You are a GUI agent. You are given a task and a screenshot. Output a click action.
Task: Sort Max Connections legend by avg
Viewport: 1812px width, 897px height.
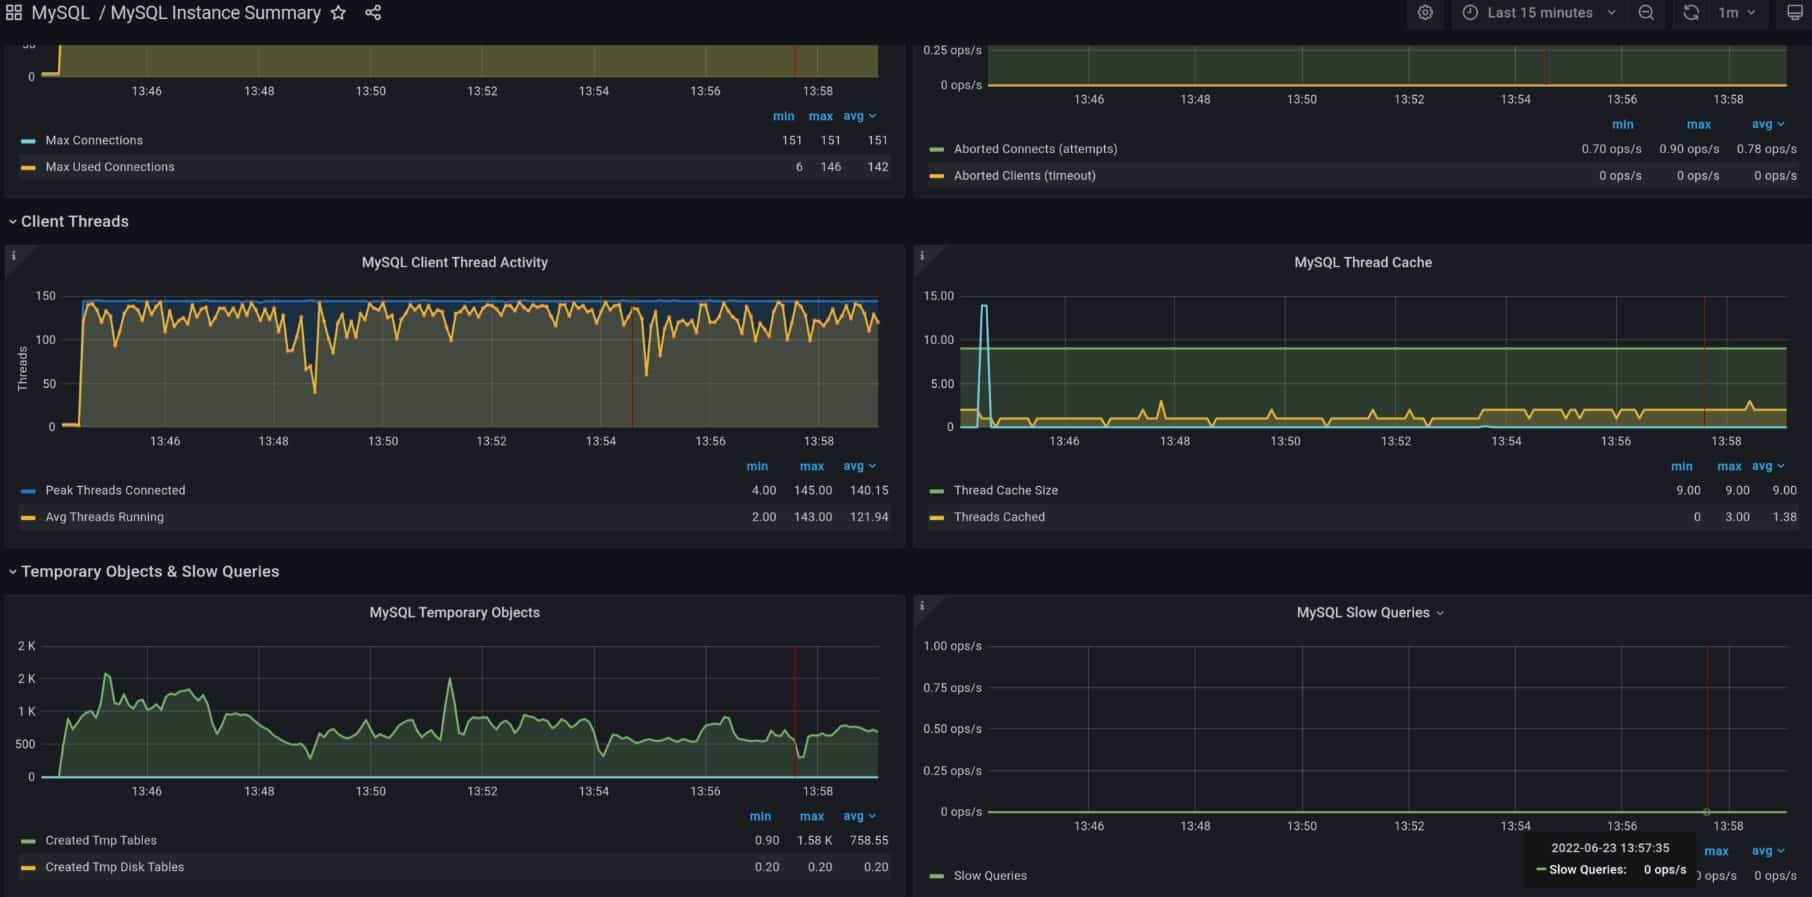pos(859,116)
